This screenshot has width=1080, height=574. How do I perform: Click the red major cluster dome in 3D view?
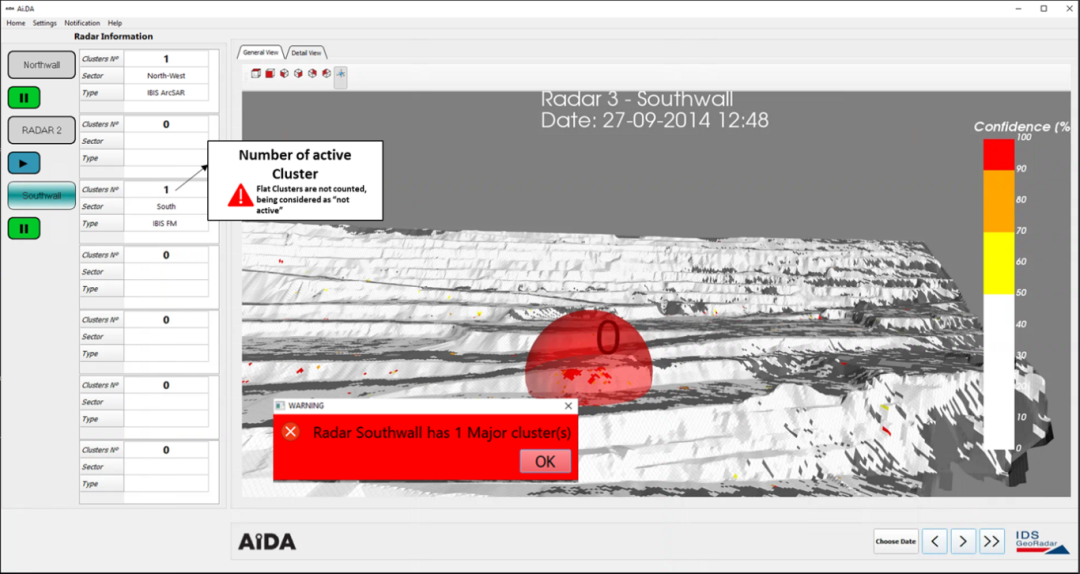point(589,358)
